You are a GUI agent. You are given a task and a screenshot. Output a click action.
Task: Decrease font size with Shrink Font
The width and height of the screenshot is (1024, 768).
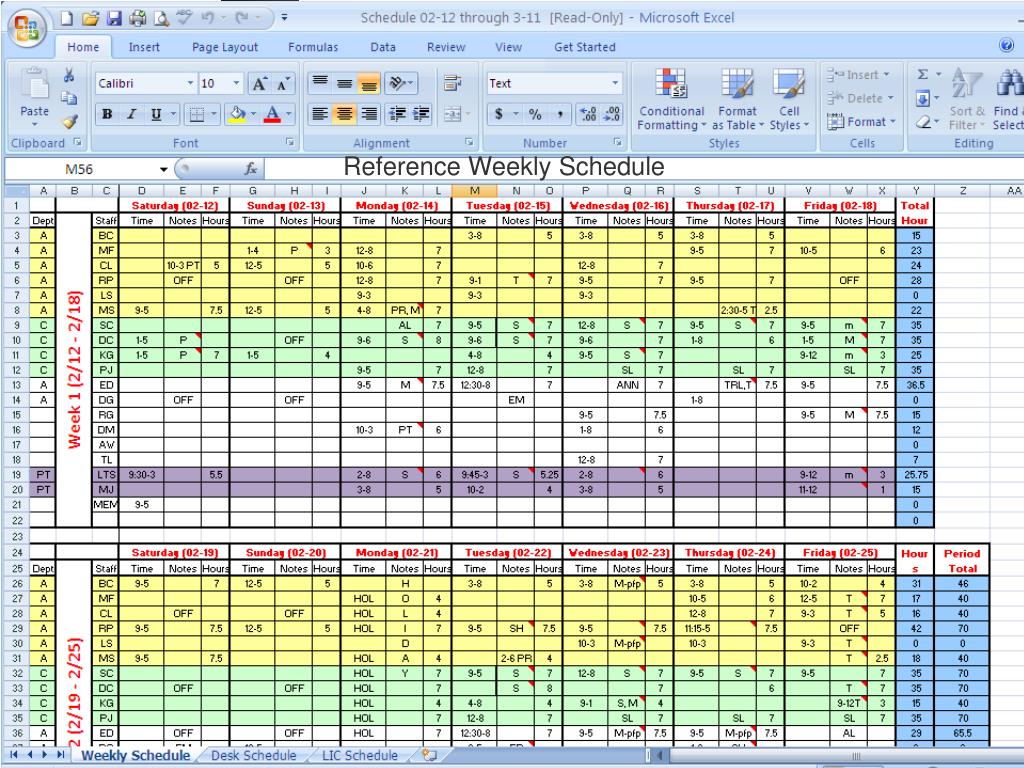click(x=283, y=84)
